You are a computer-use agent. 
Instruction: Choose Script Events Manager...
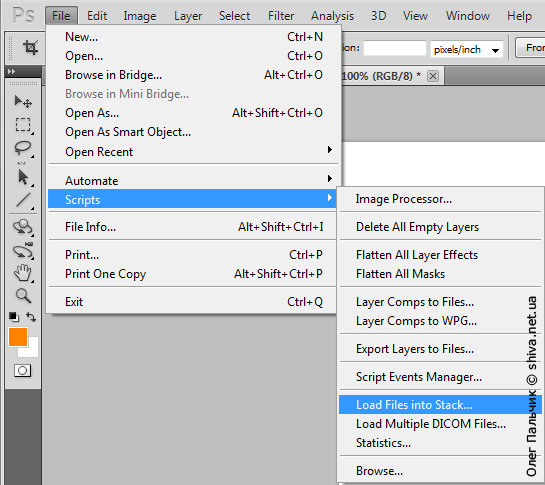440,377
